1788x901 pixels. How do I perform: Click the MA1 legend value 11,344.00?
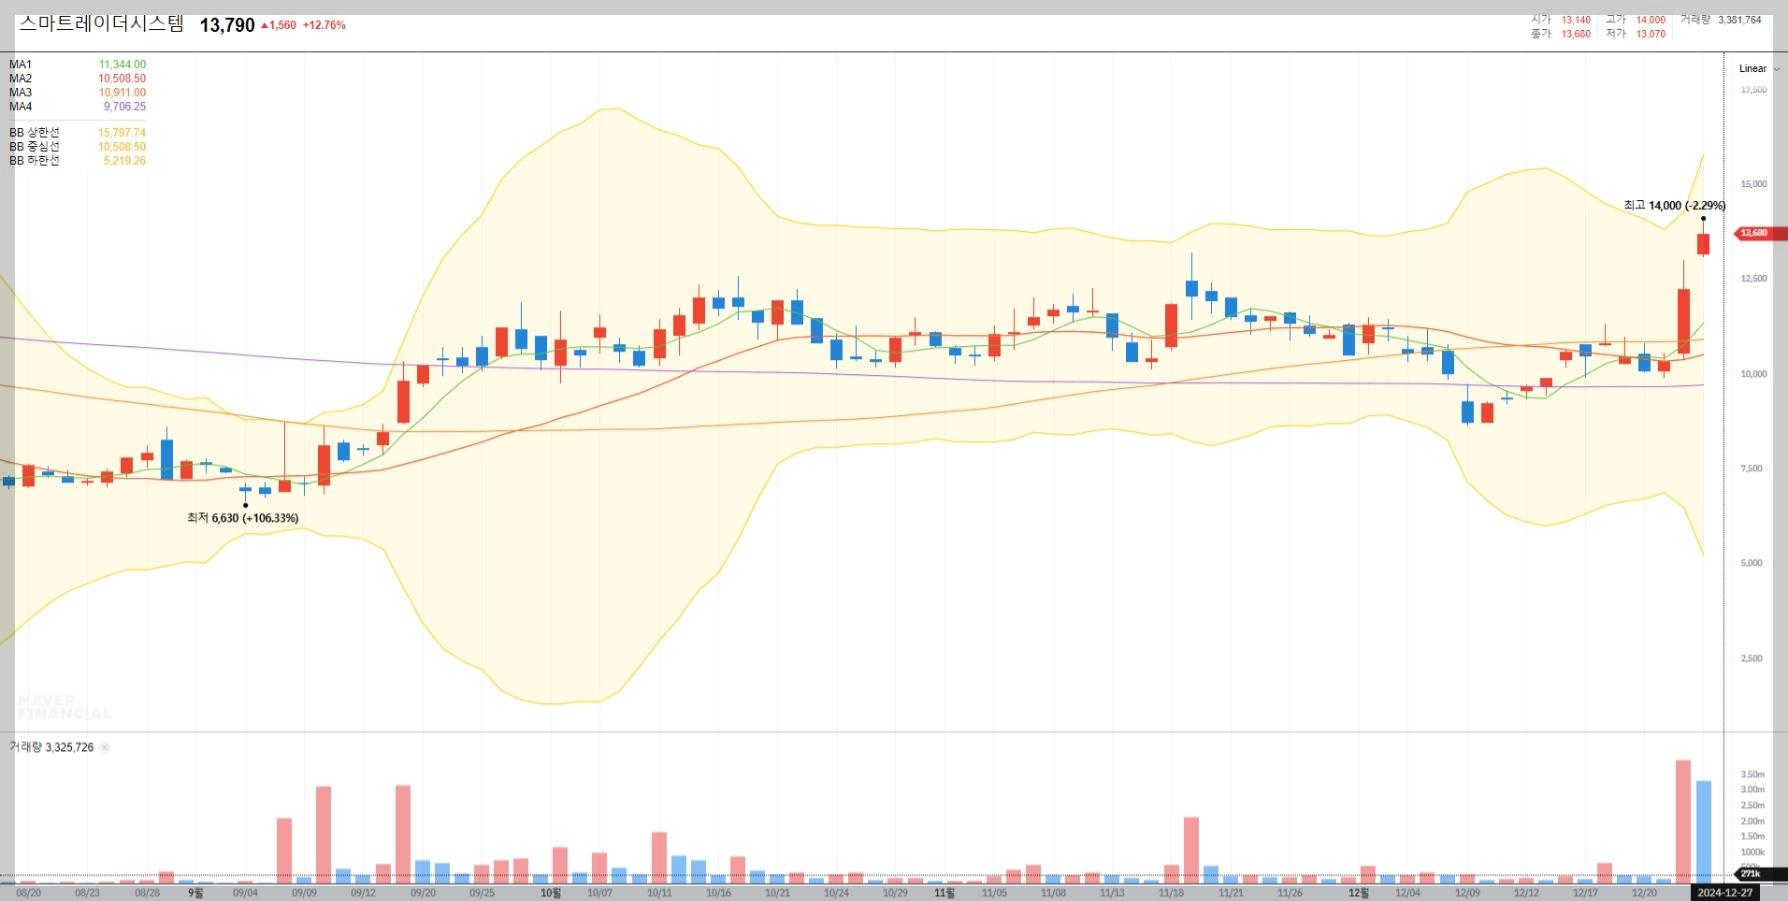click(122, 64)
